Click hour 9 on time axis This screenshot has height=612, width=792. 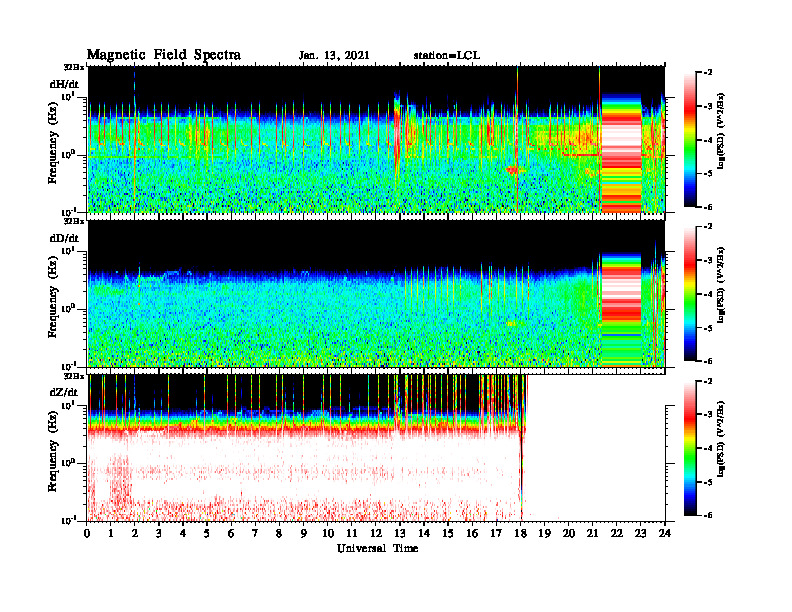coord(304,534)
